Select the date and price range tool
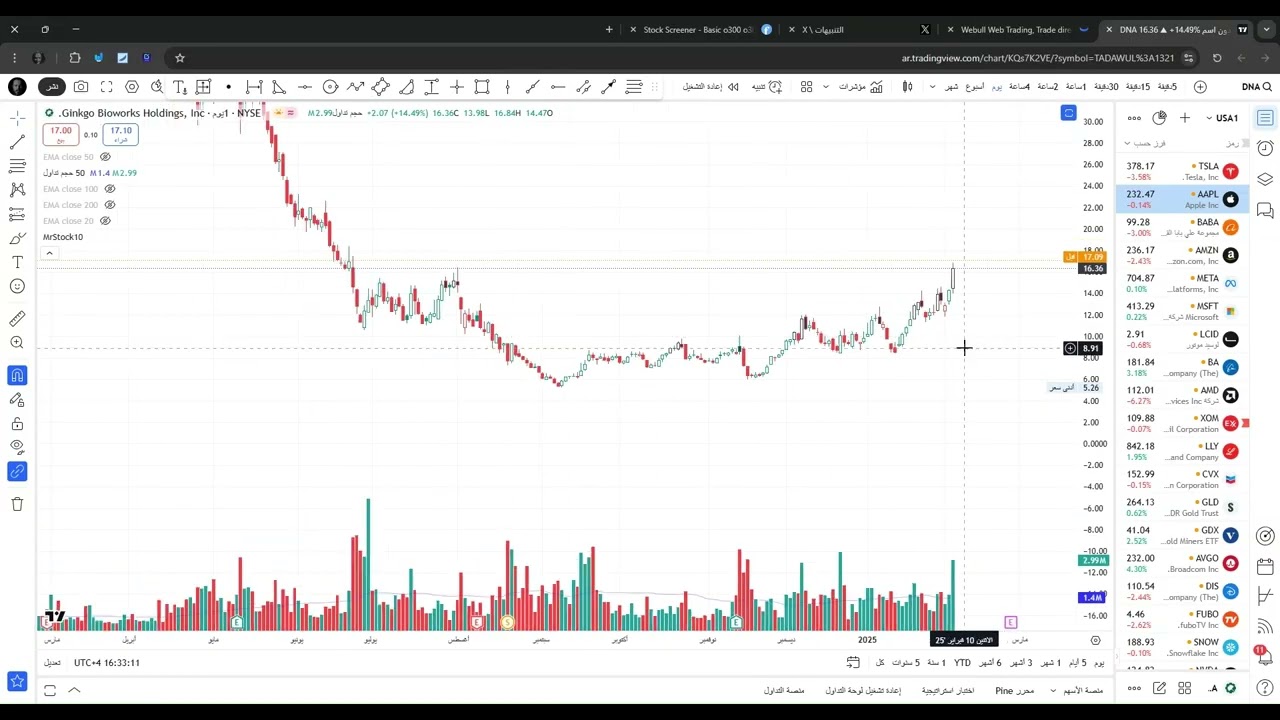 pos(203,87)
